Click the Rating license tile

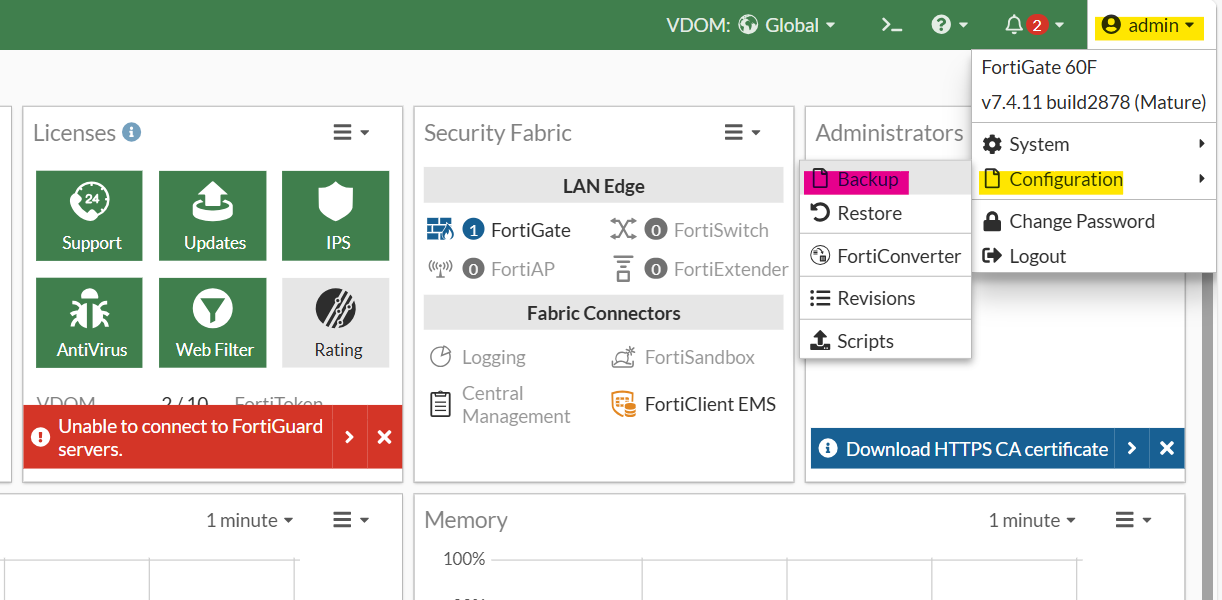coord(336,323)
